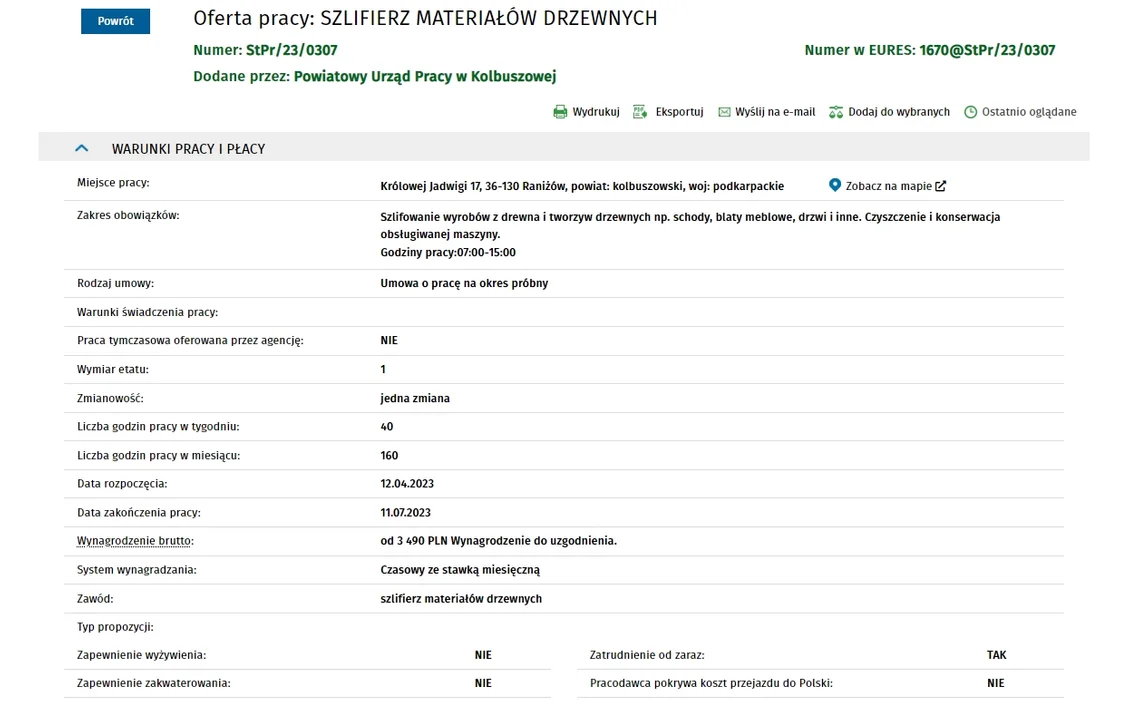Image resolution: width=1139 pixels, height=720 pixels.
Task: Click the Miejsce pracy label
Action: pos(113,182)
